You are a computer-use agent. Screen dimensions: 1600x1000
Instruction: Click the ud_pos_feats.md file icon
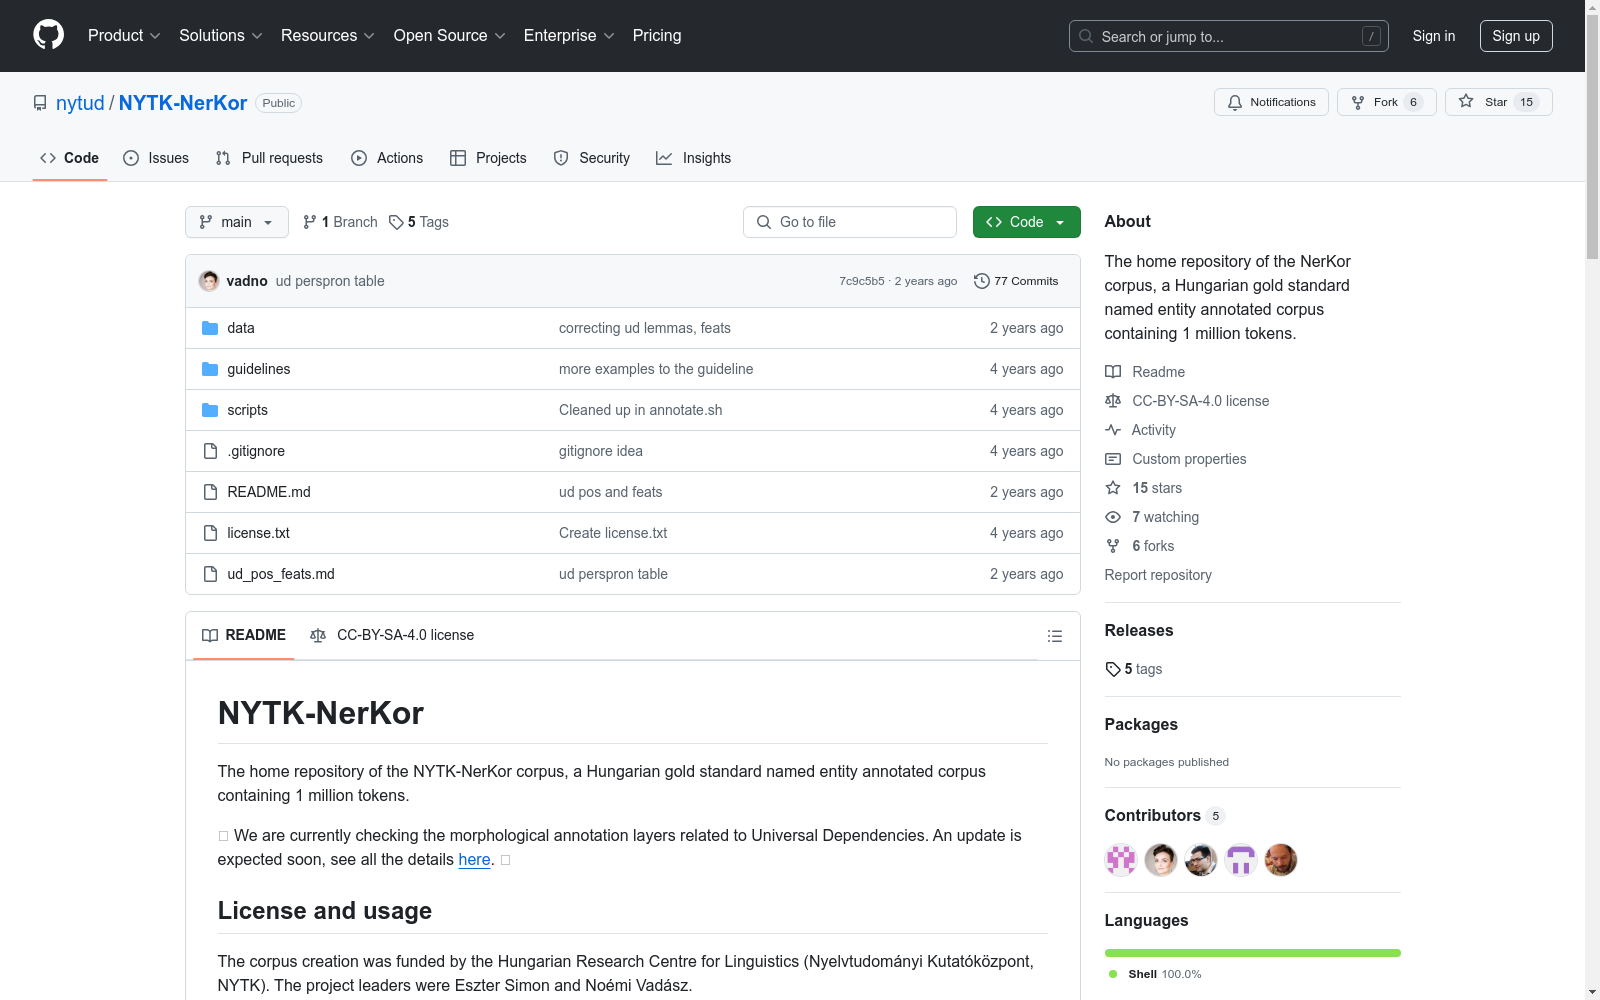point(210,574)
